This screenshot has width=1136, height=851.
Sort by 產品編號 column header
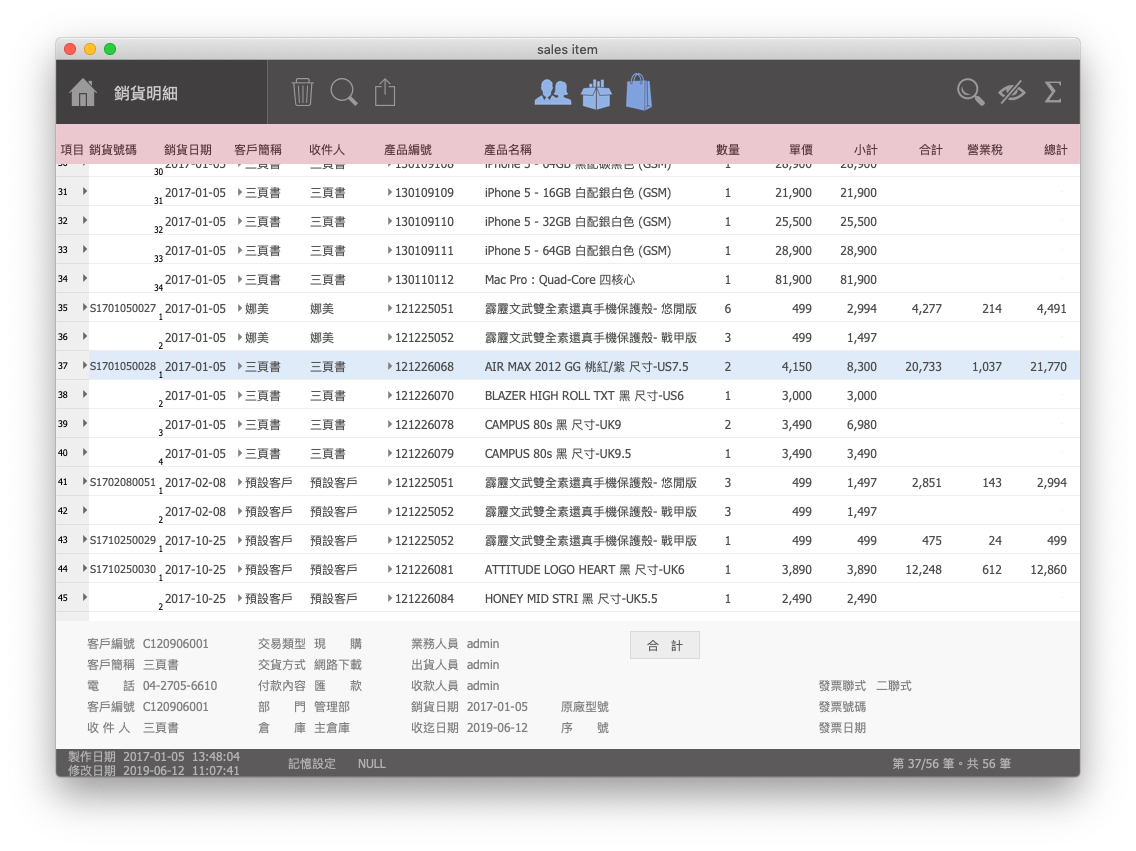[x=407, y=150]
